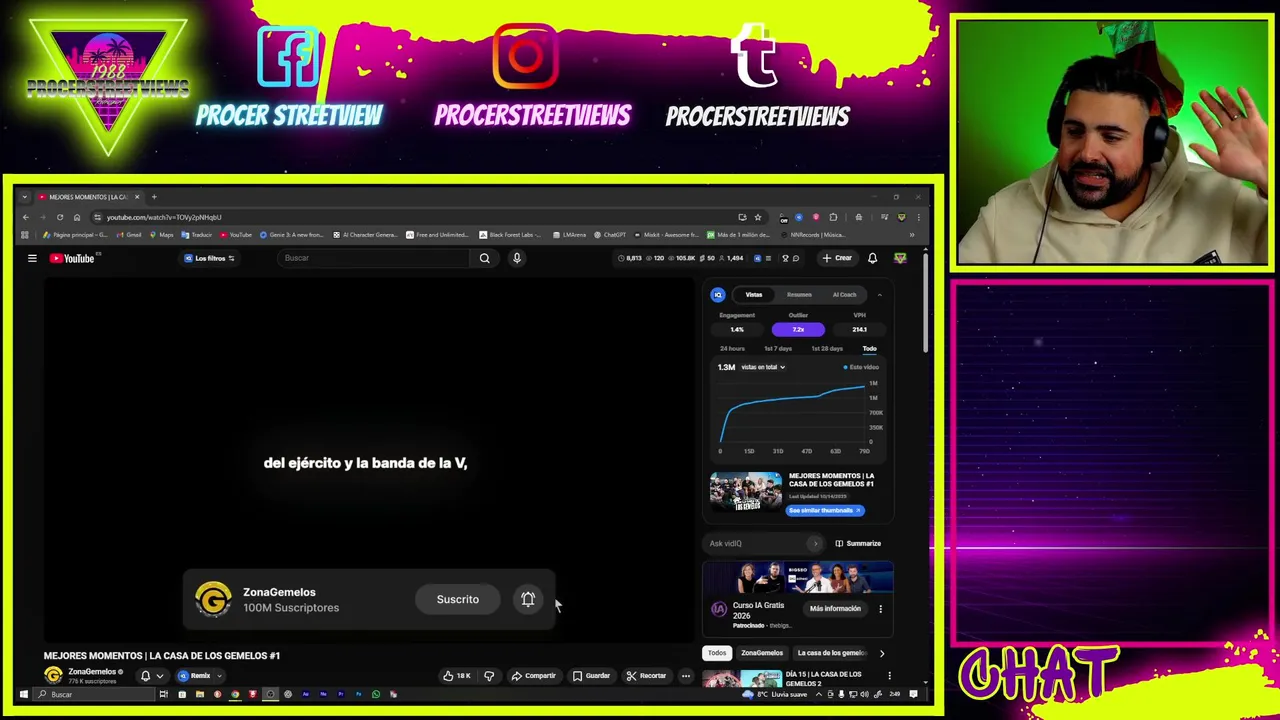Open the YouTube notifications bell
Screen dimensions: 1280x720
(x=872, y=258)
